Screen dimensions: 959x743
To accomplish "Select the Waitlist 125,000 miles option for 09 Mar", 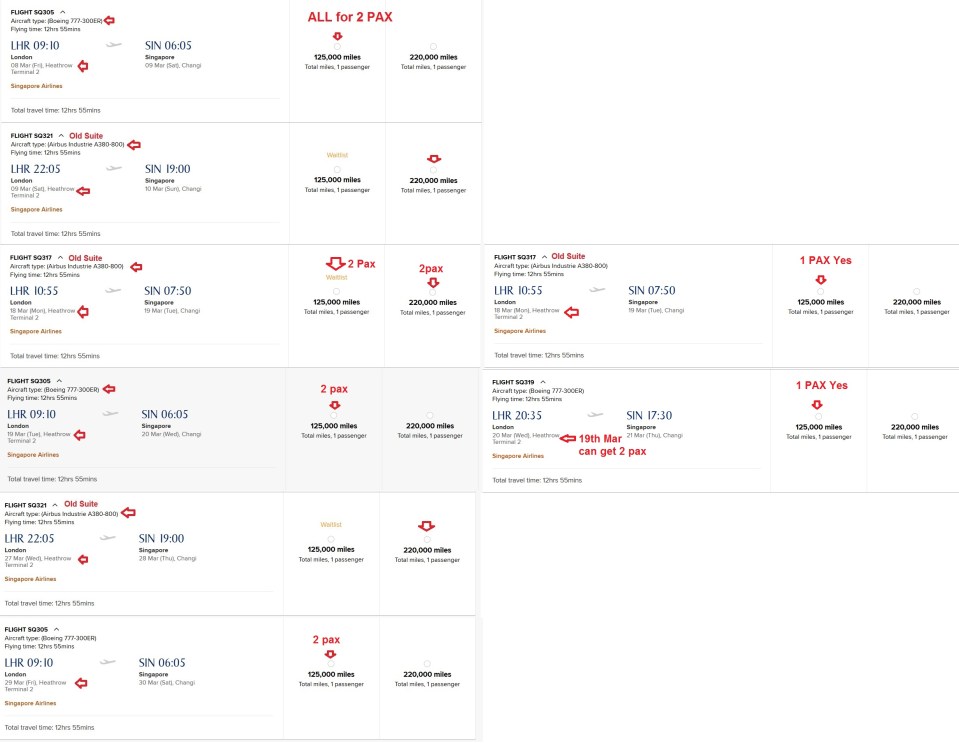I will coord(337,169).
